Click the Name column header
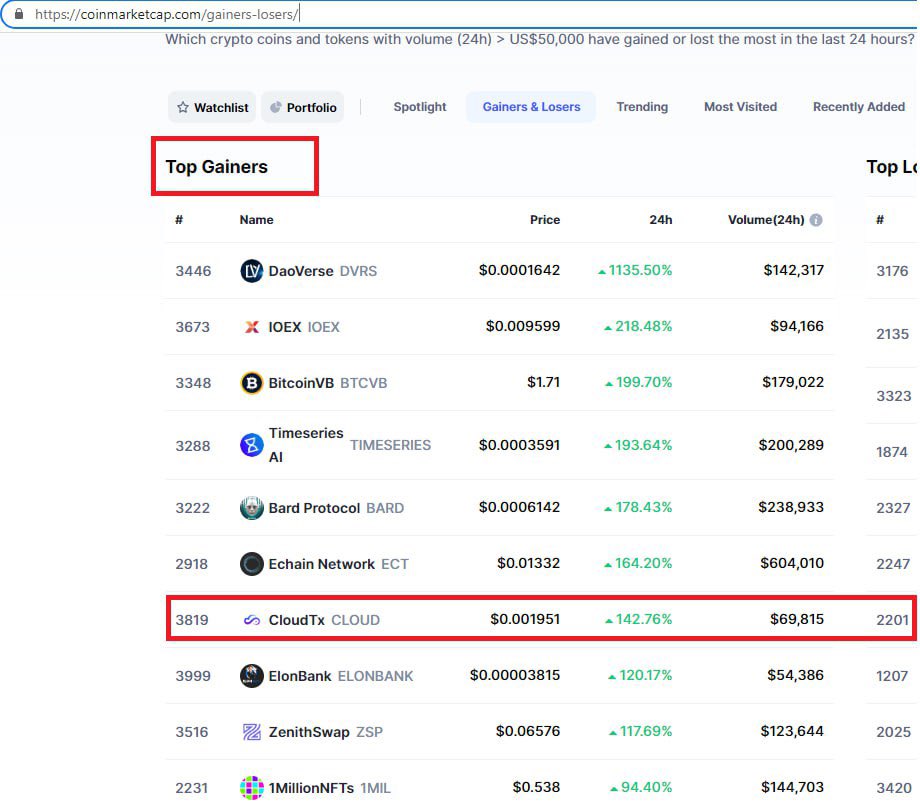This screenshot has width=920, height=810. [x=256, y=220]
